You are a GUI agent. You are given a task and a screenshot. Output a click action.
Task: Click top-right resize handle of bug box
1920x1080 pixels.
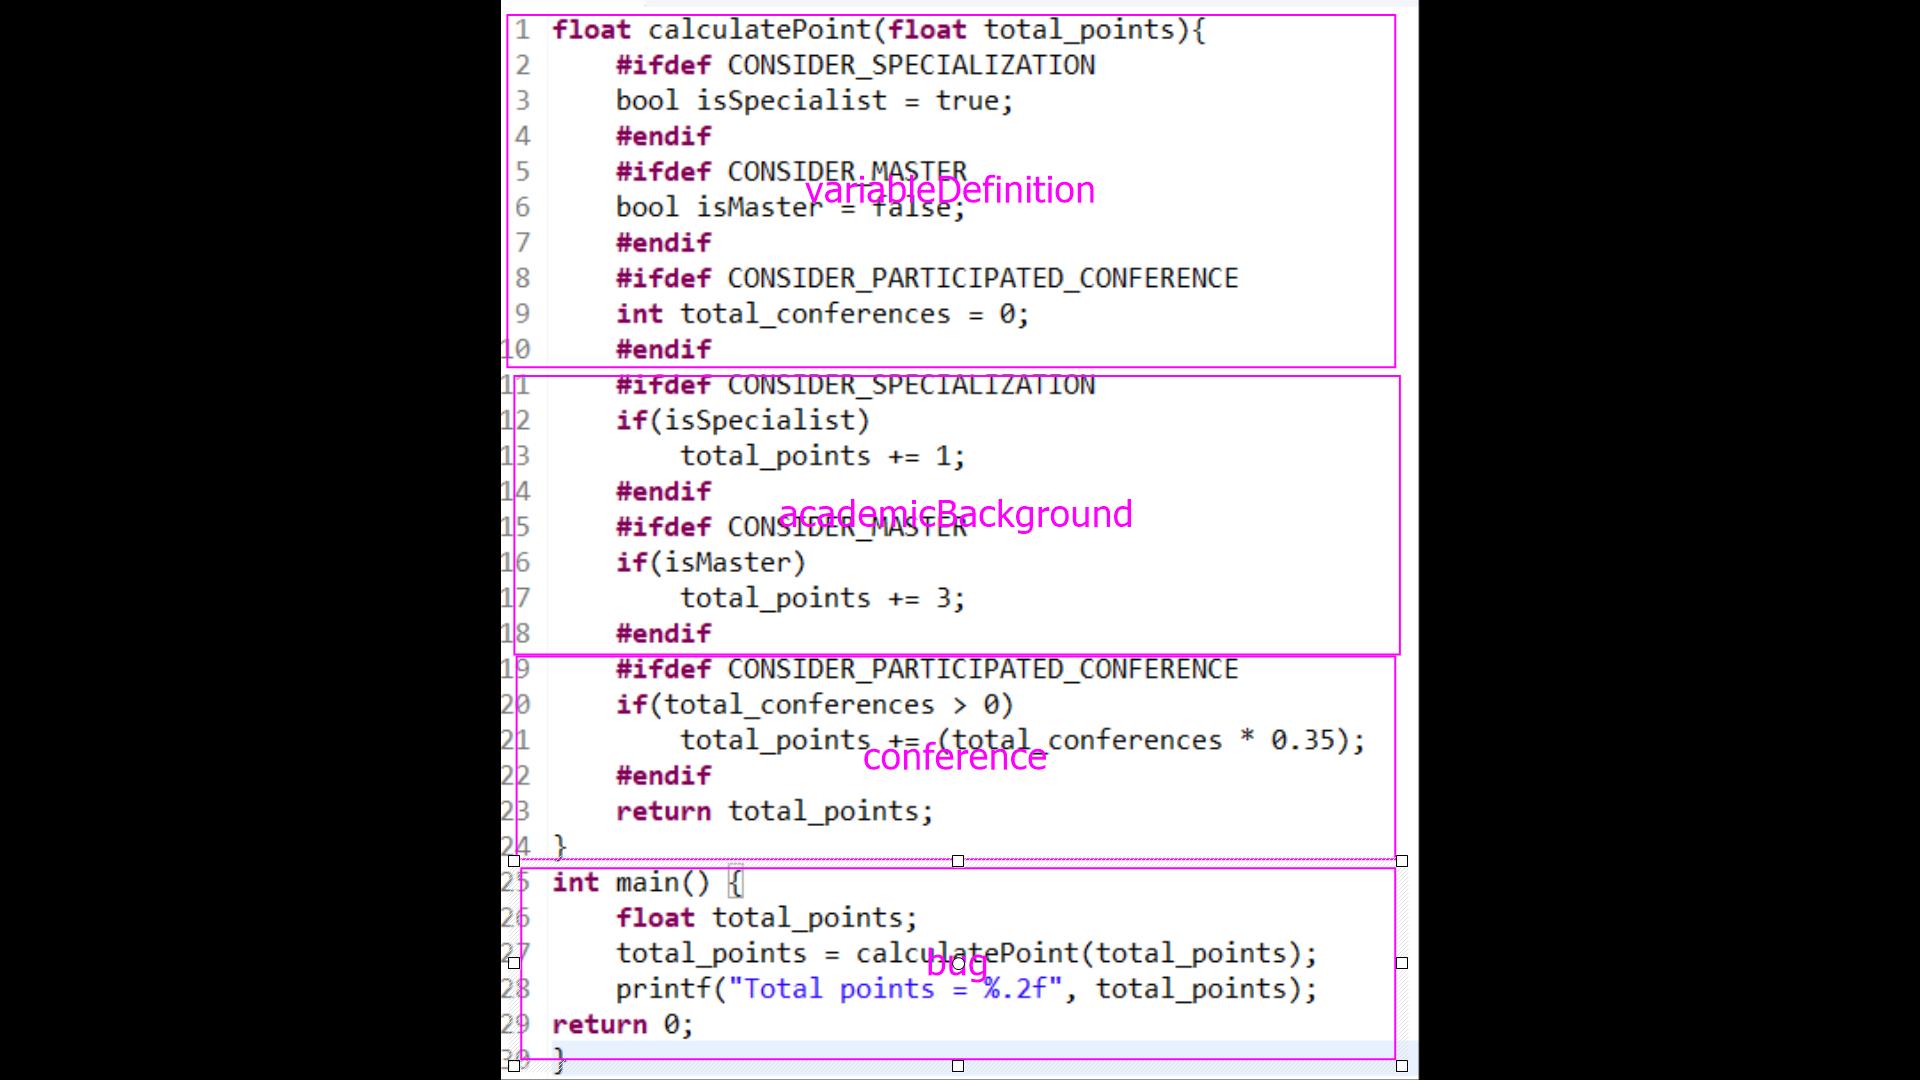coord(1401,861)
